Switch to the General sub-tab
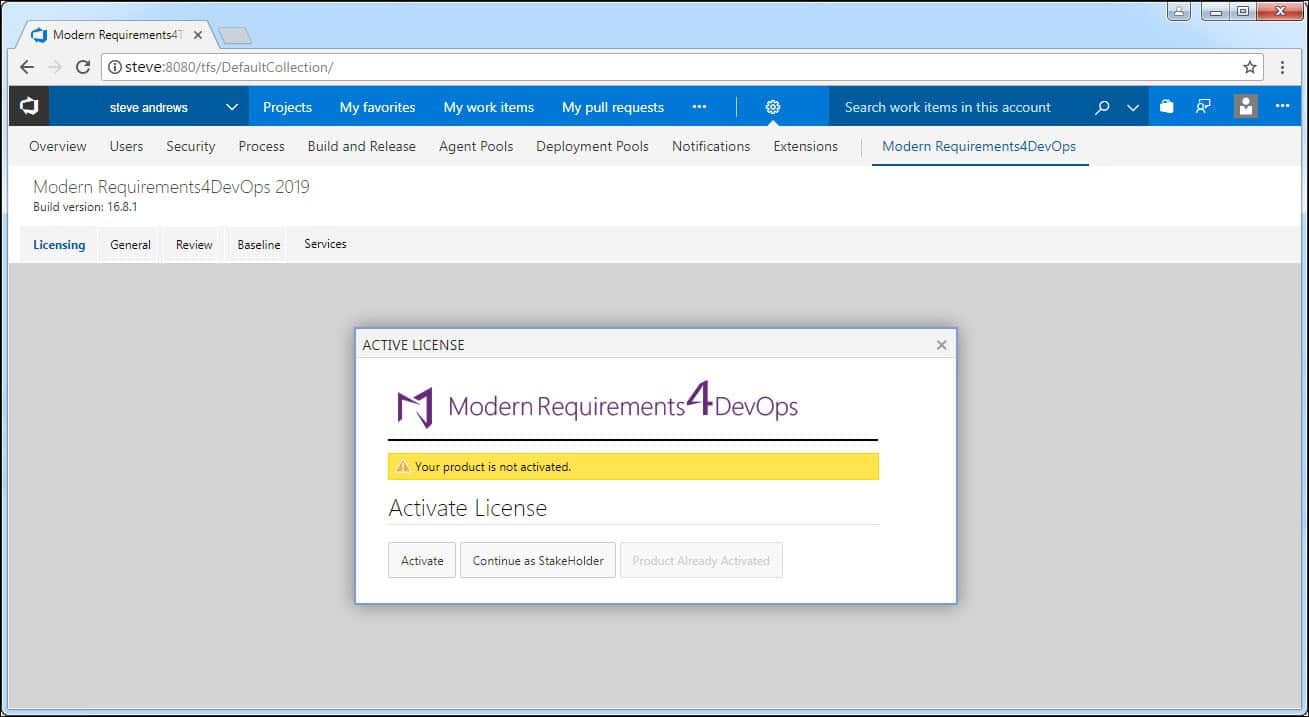 tap(130, 244)
